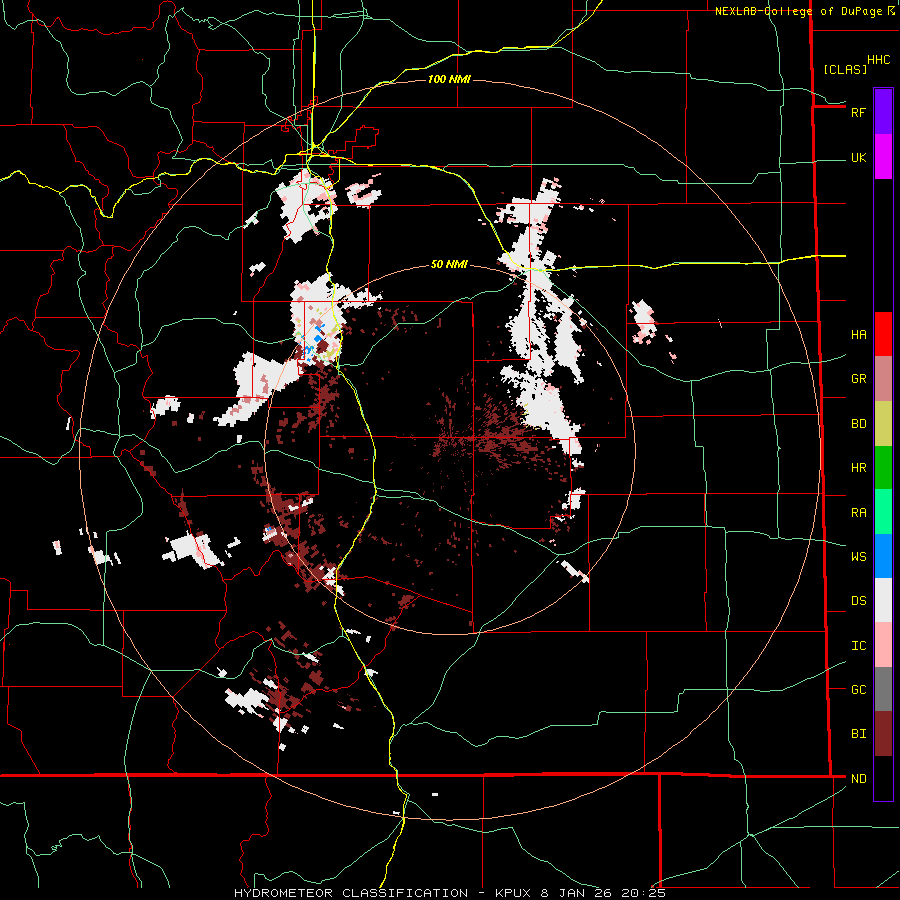Click the RA light-green legend swatch

(883, 512)
